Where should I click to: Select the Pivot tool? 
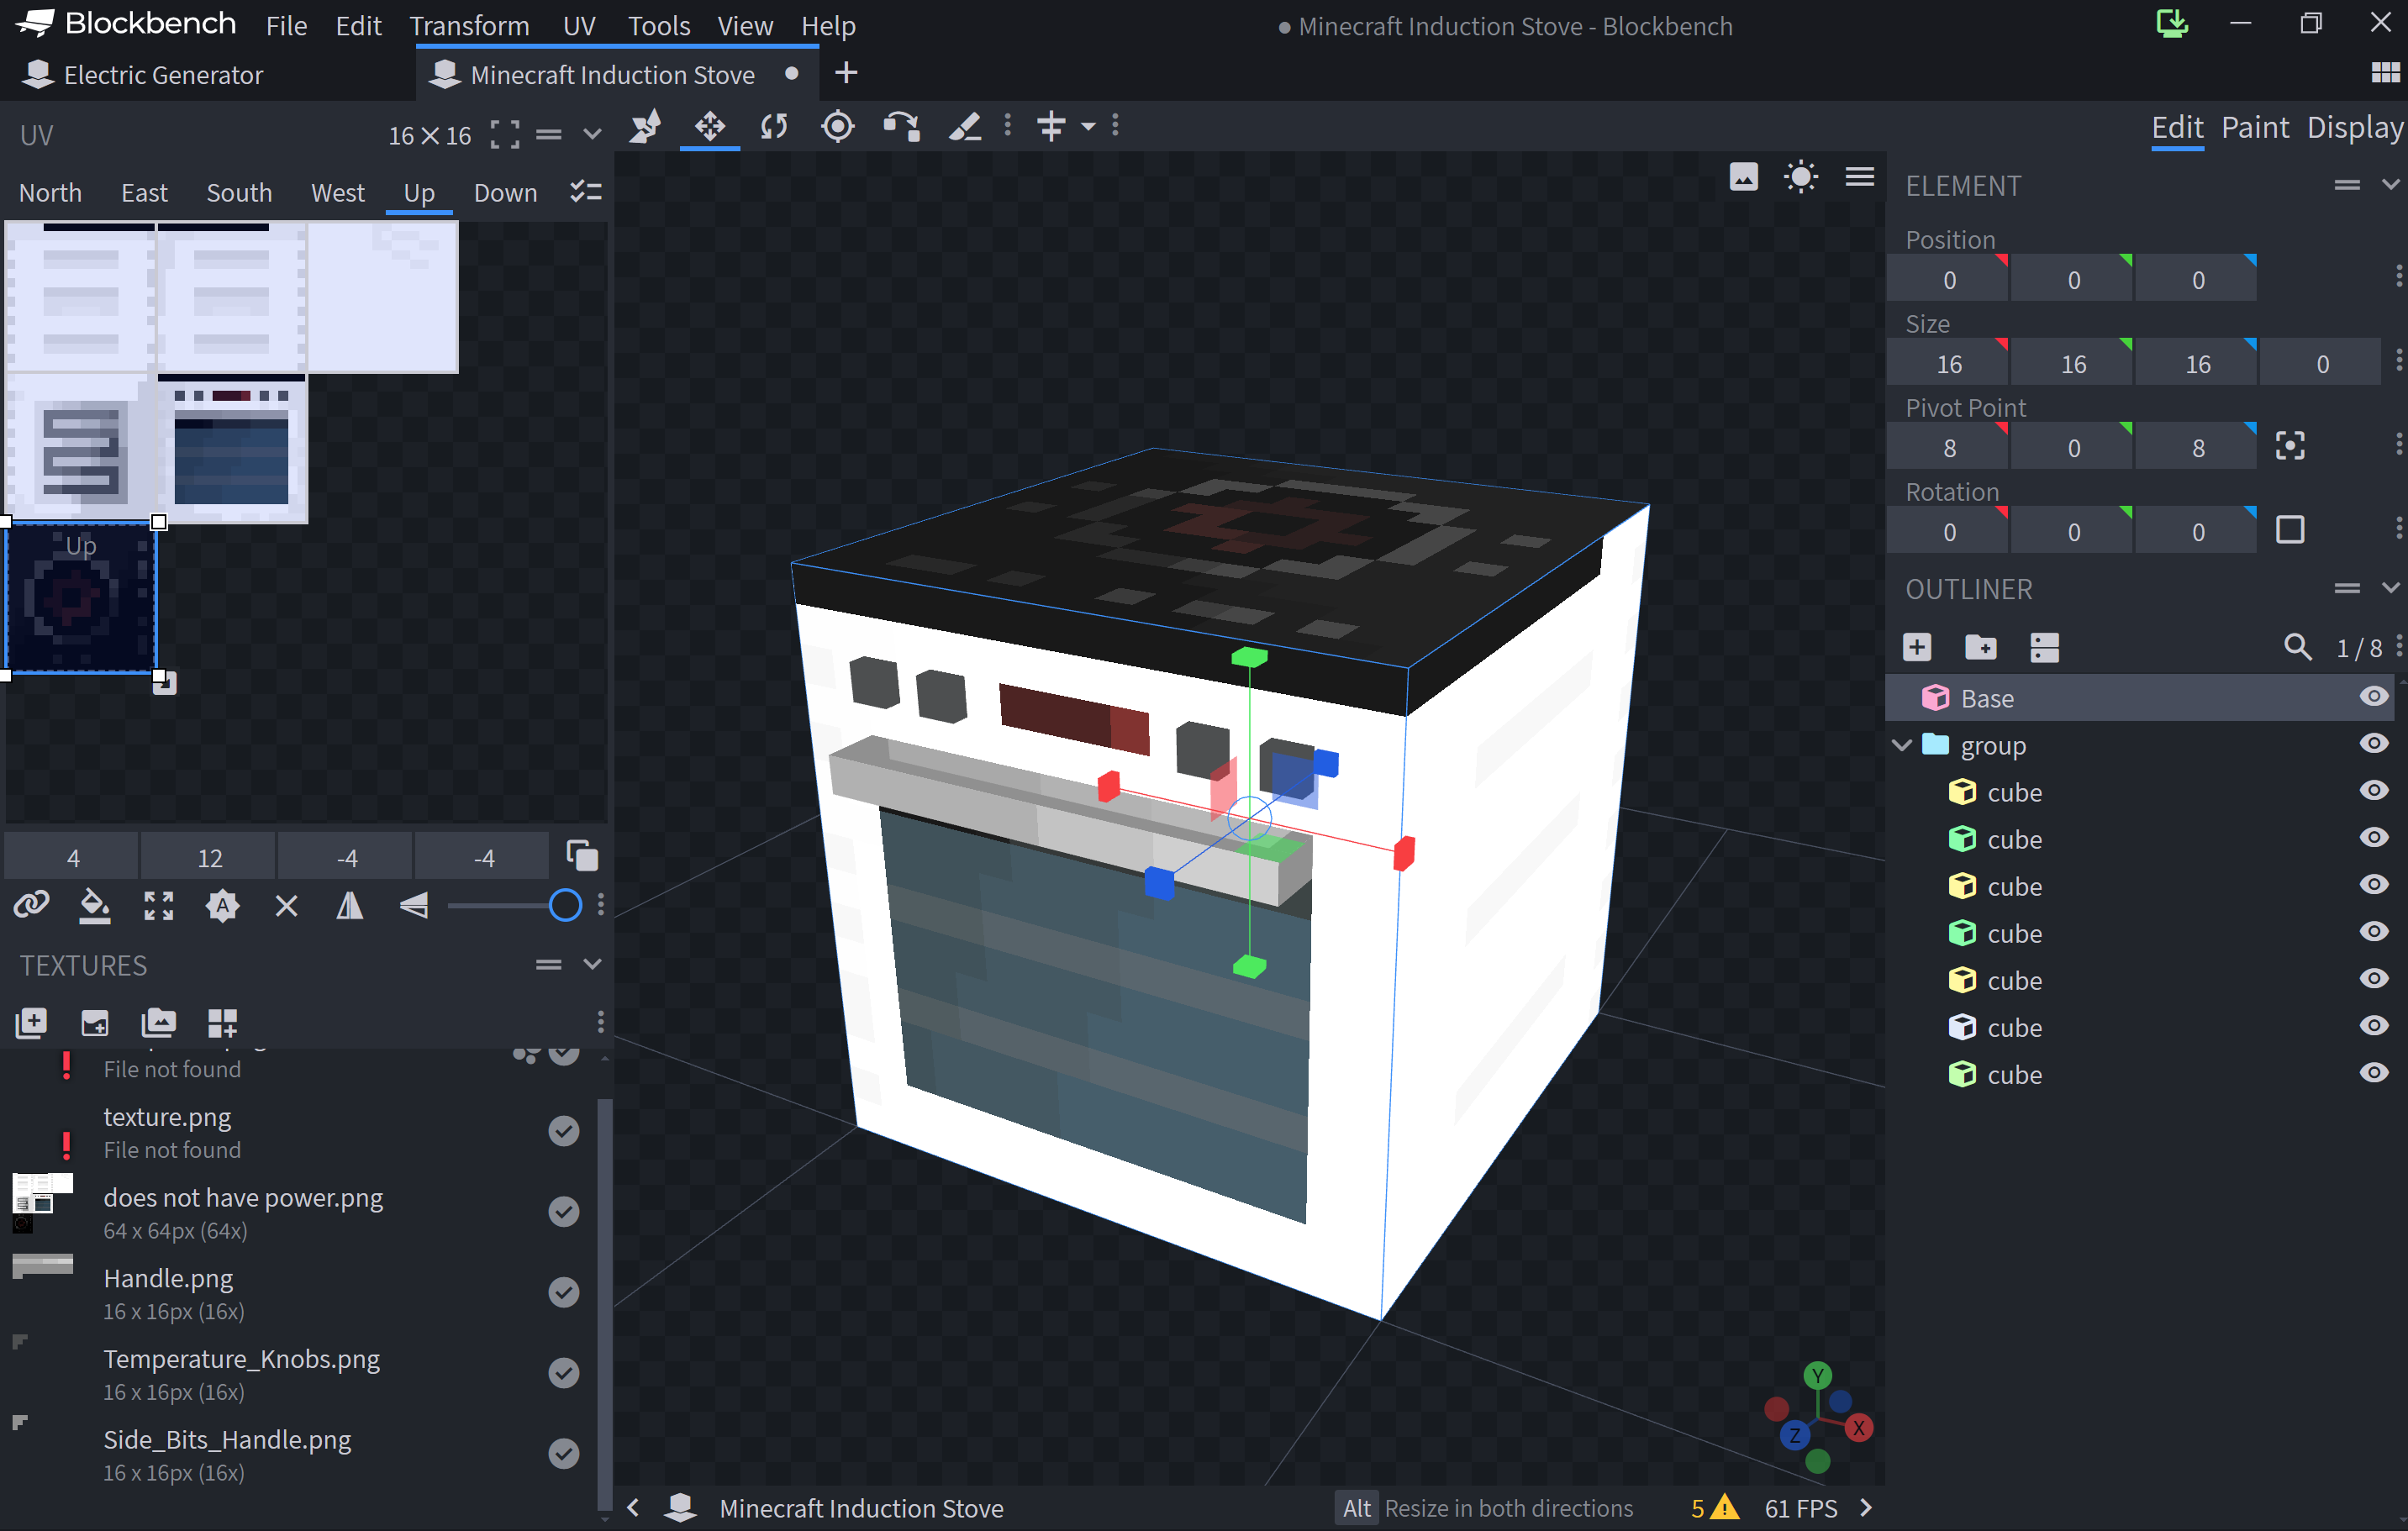pos(838,127)
